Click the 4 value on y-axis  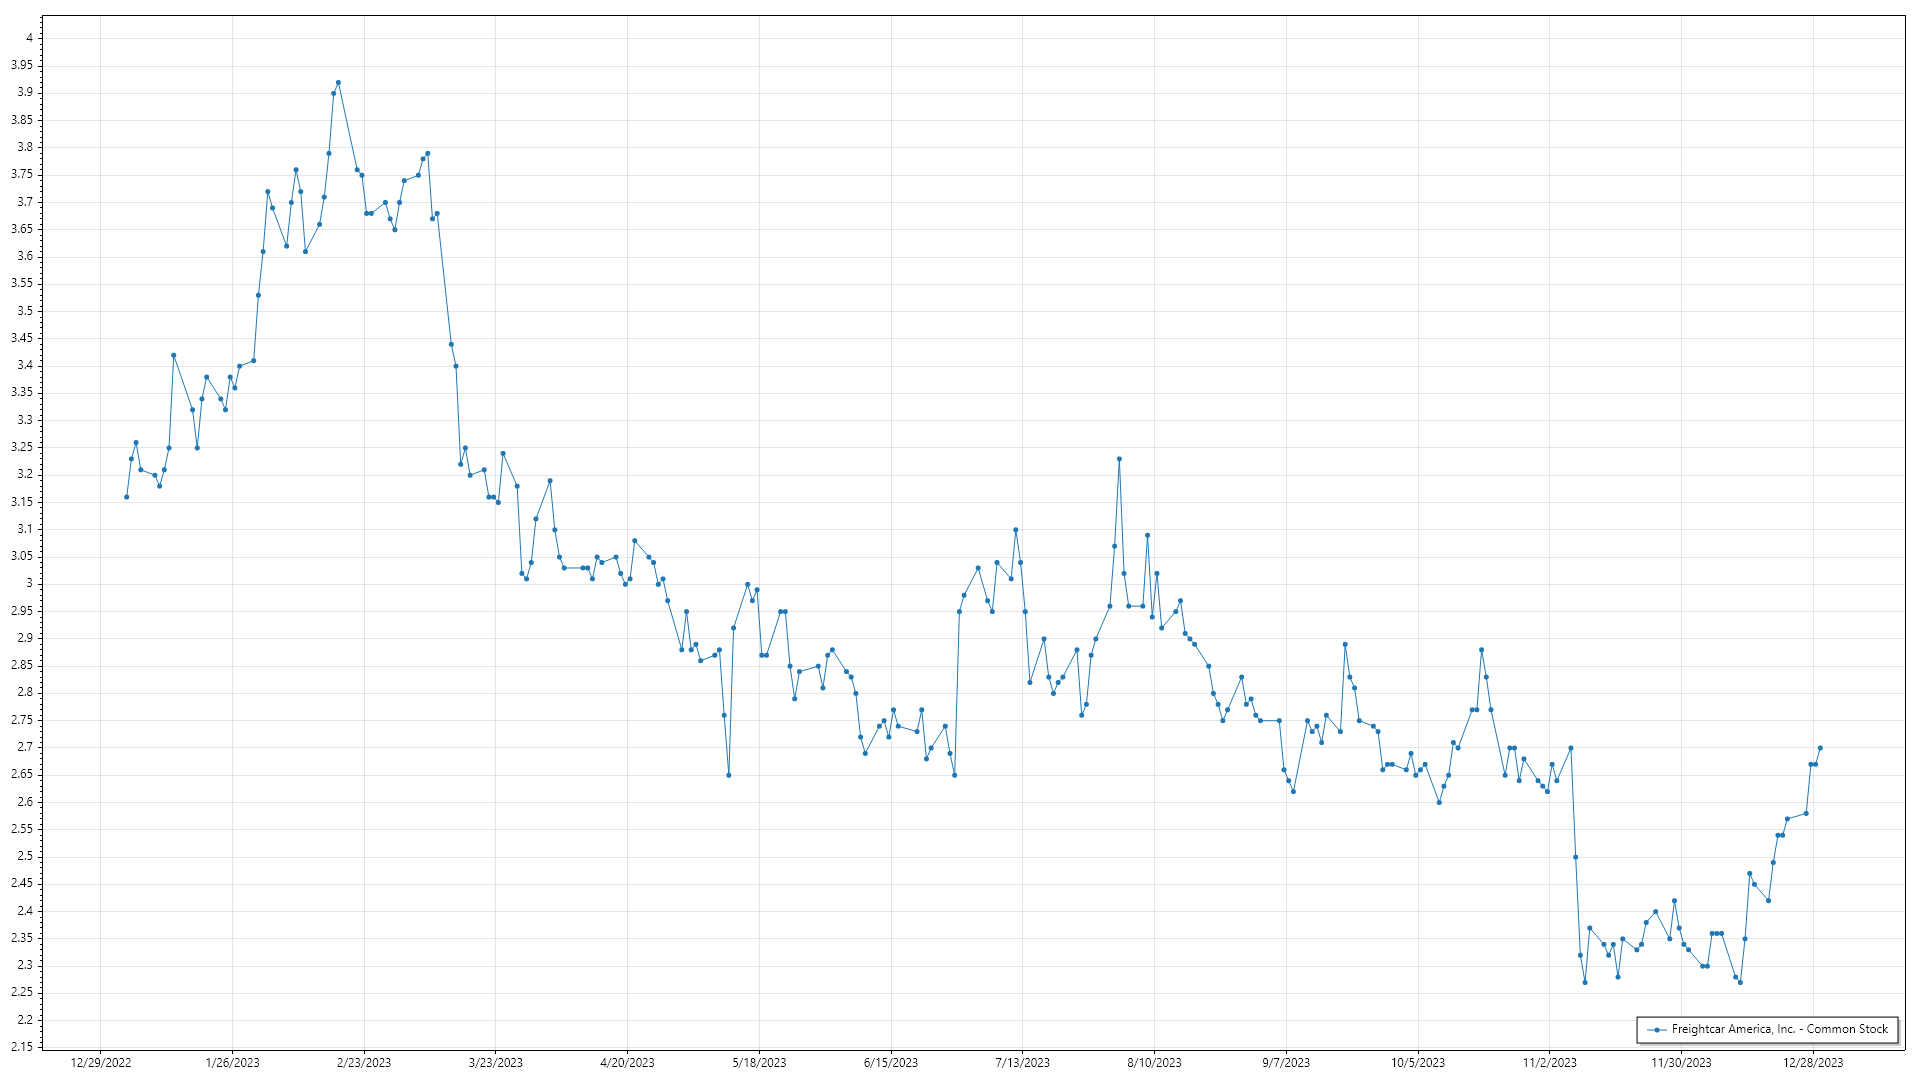pyautogui.click(x=30, y=38)
